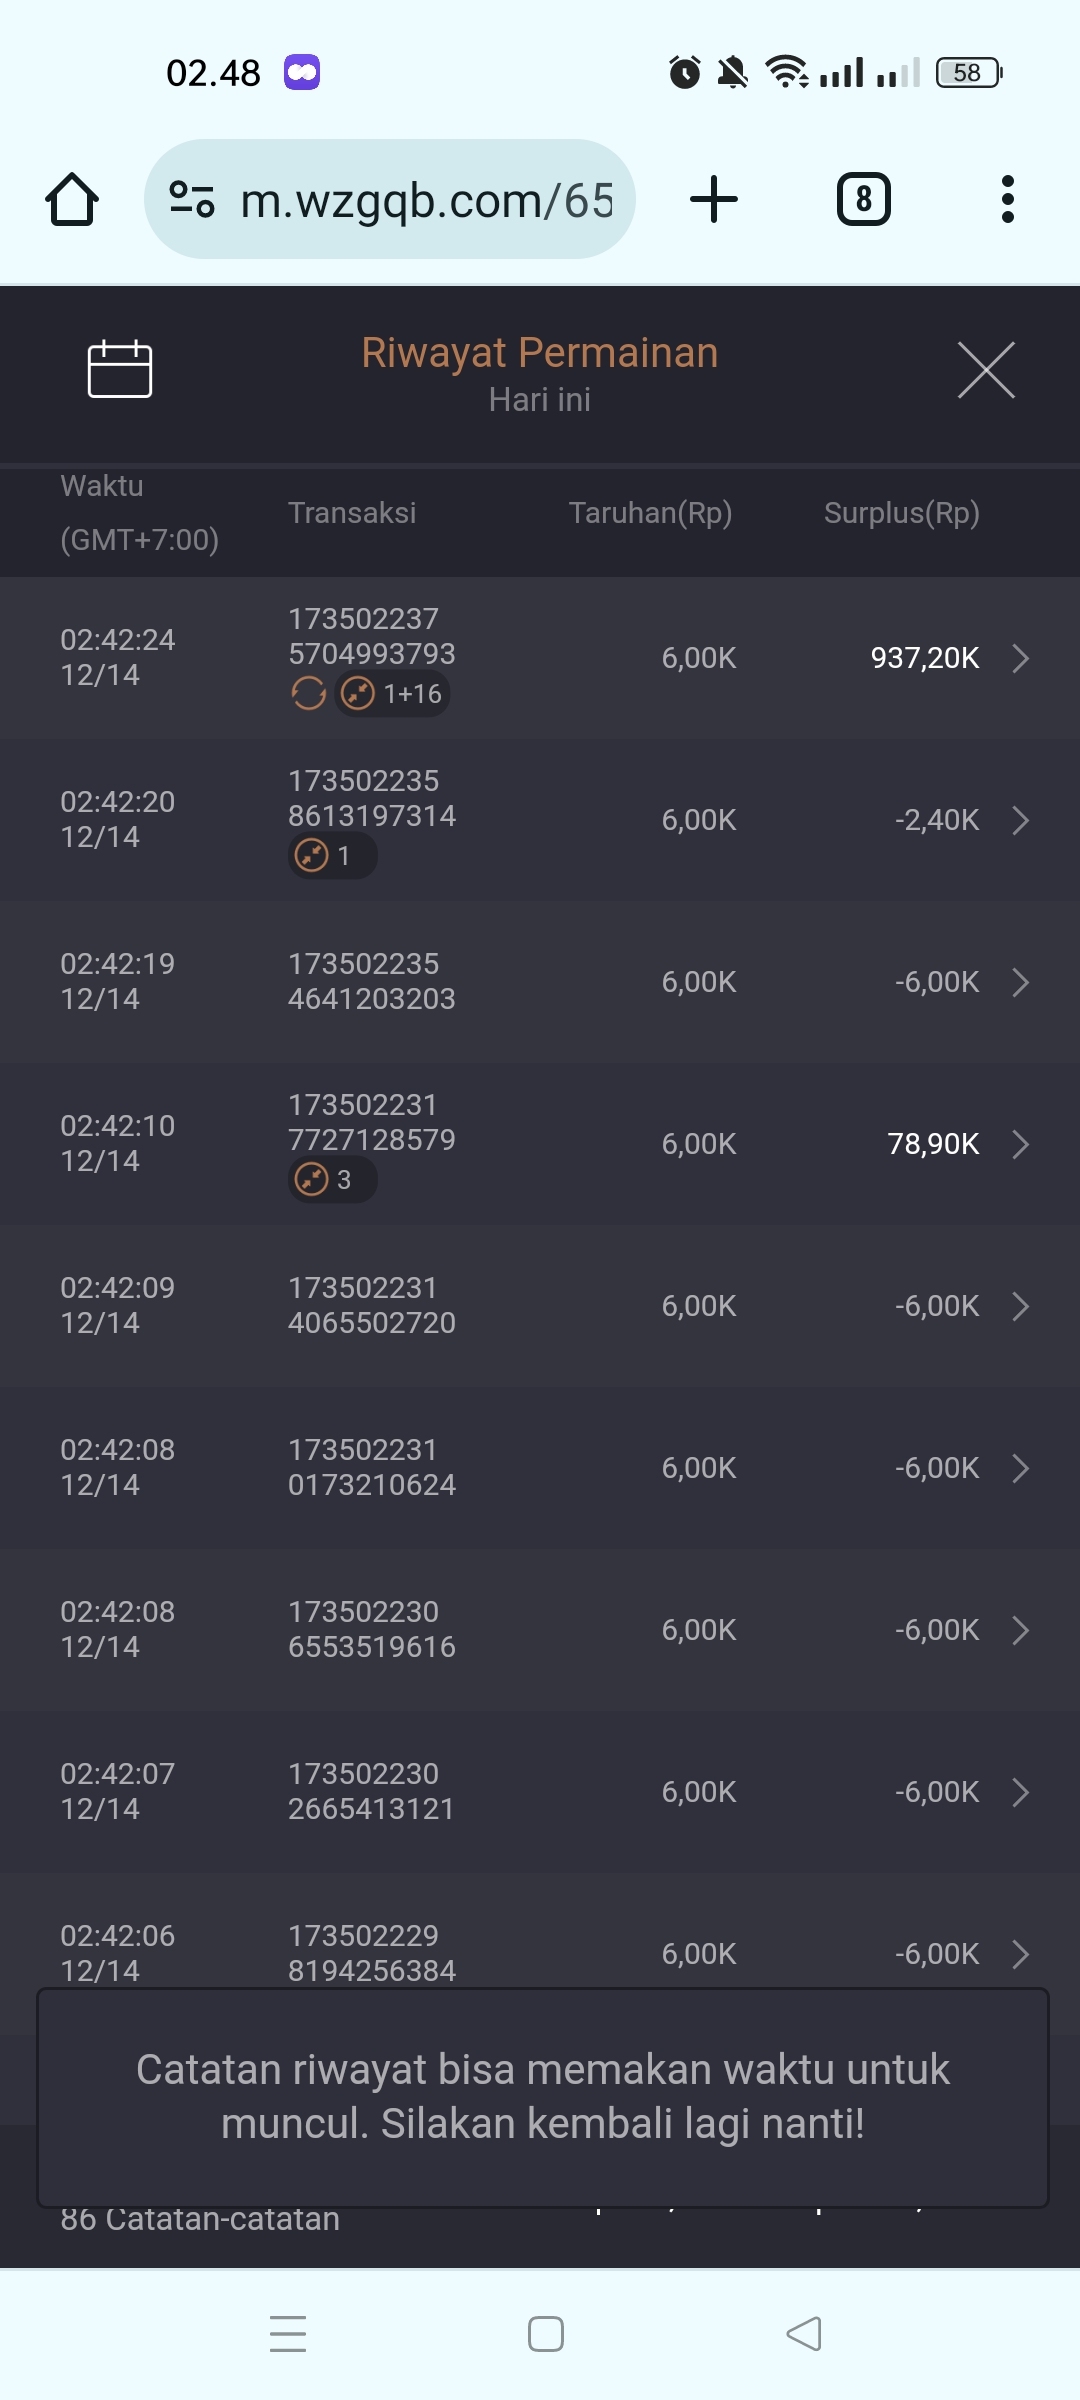Screen dimensions: 1080x2400
Task: Open the browser three-dot menu
Action: click(1007, 199)
